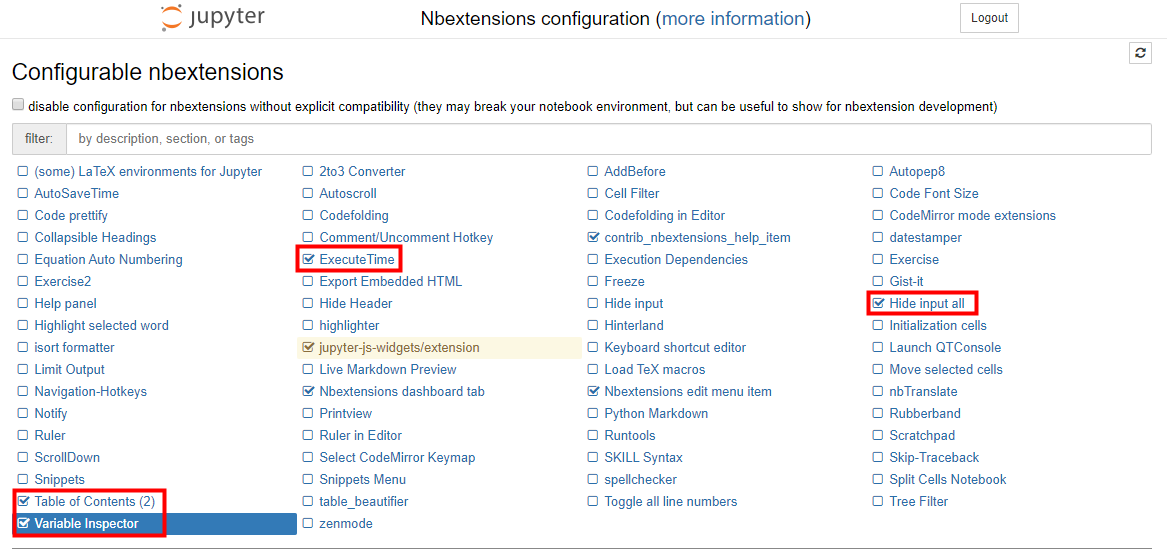The image size is (1167, 553).
Task: Select Execution Dependencies extension
Action: pos(676,260)
